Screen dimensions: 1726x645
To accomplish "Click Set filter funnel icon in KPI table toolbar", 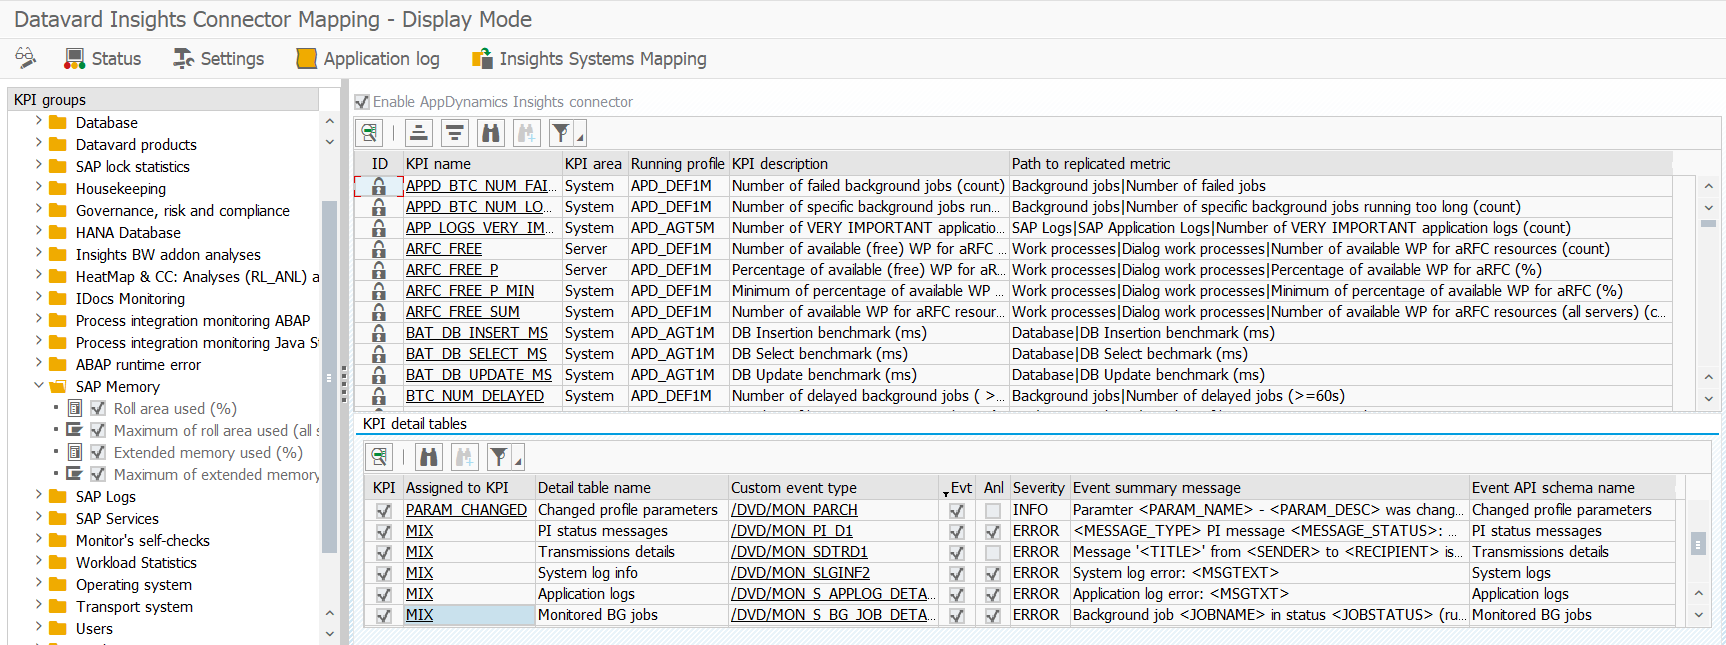I will click(x=561, y=132).
